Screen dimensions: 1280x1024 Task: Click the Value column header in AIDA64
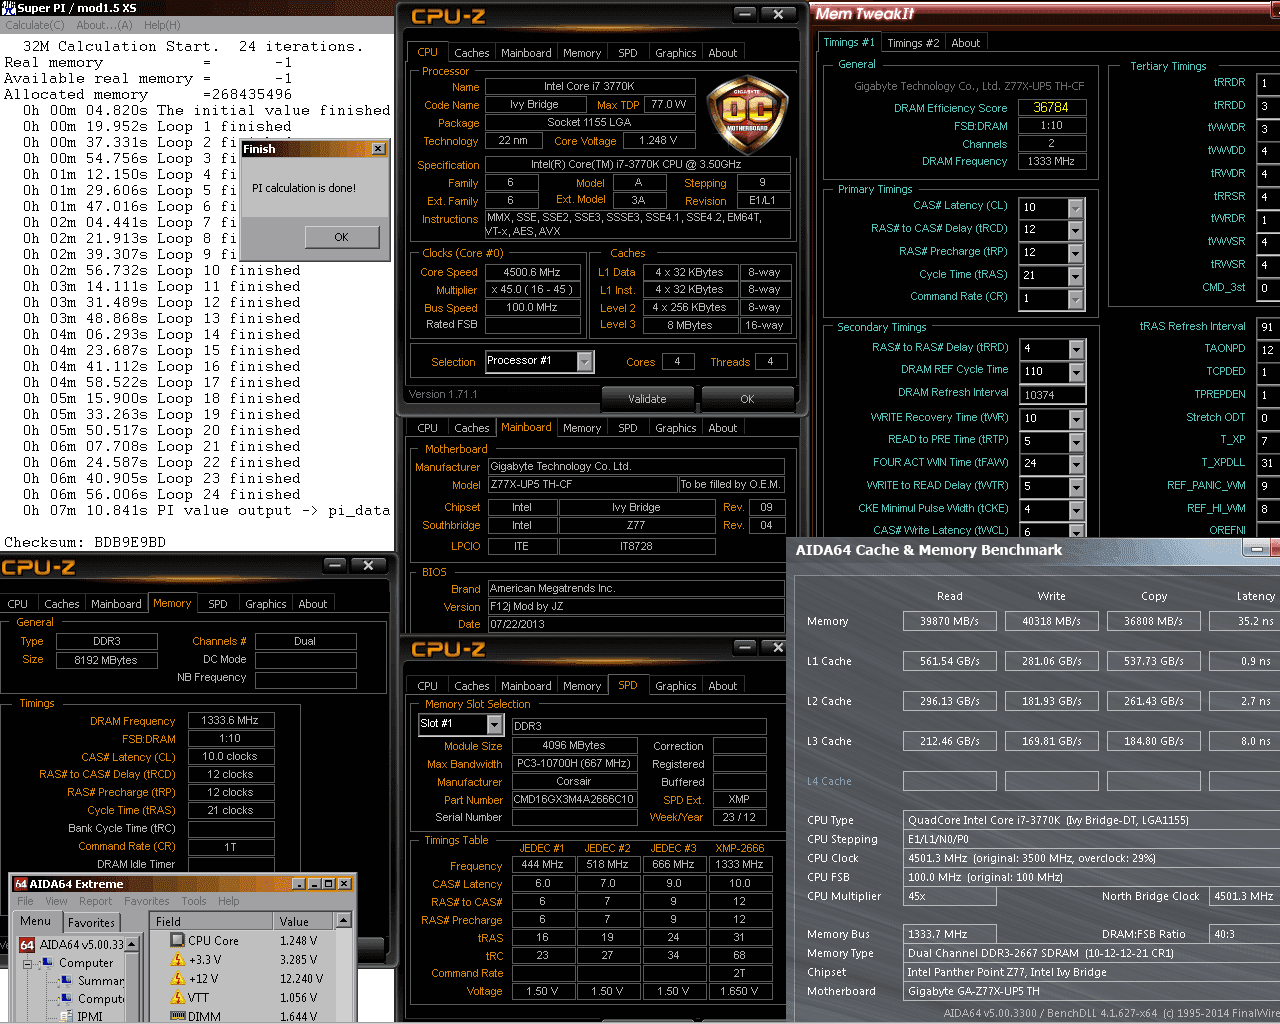click(305, 921)
